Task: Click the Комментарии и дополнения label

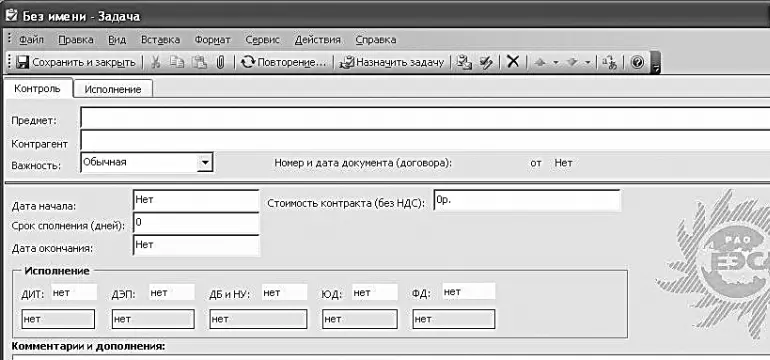Action: coord(88,347)
